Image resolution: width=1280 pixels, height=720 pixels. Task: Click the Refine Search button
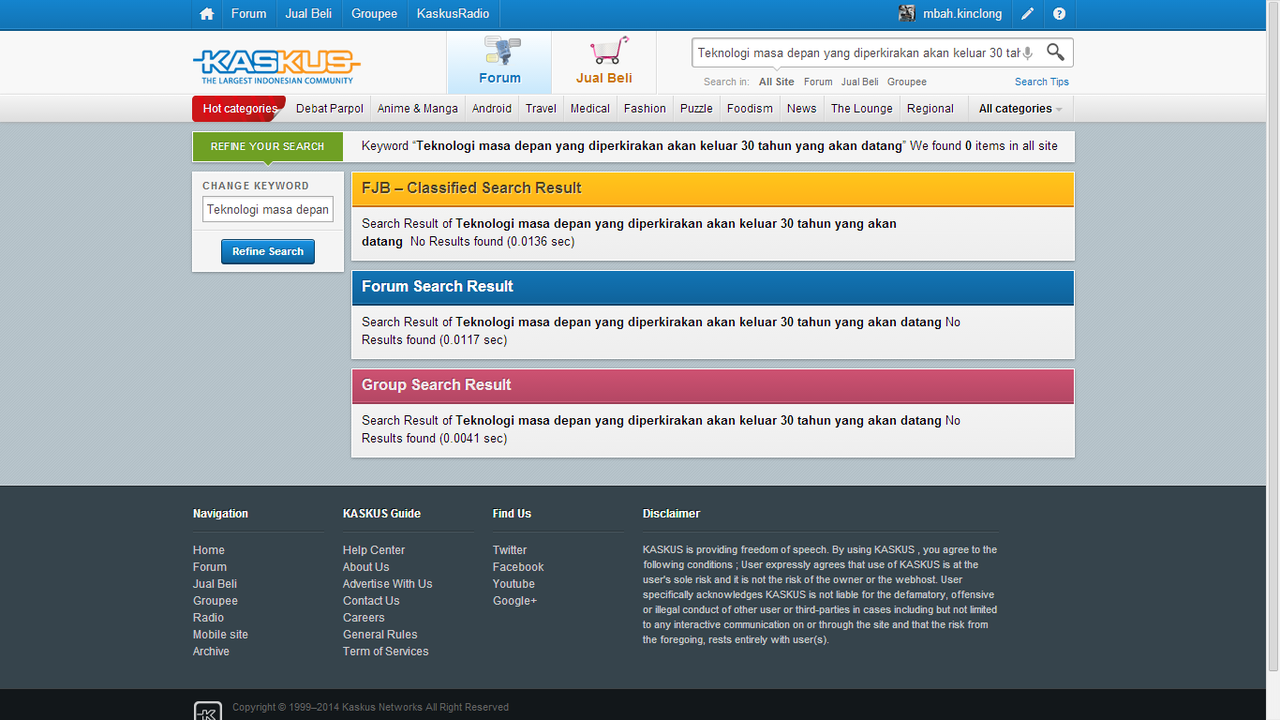pos(268,252)
